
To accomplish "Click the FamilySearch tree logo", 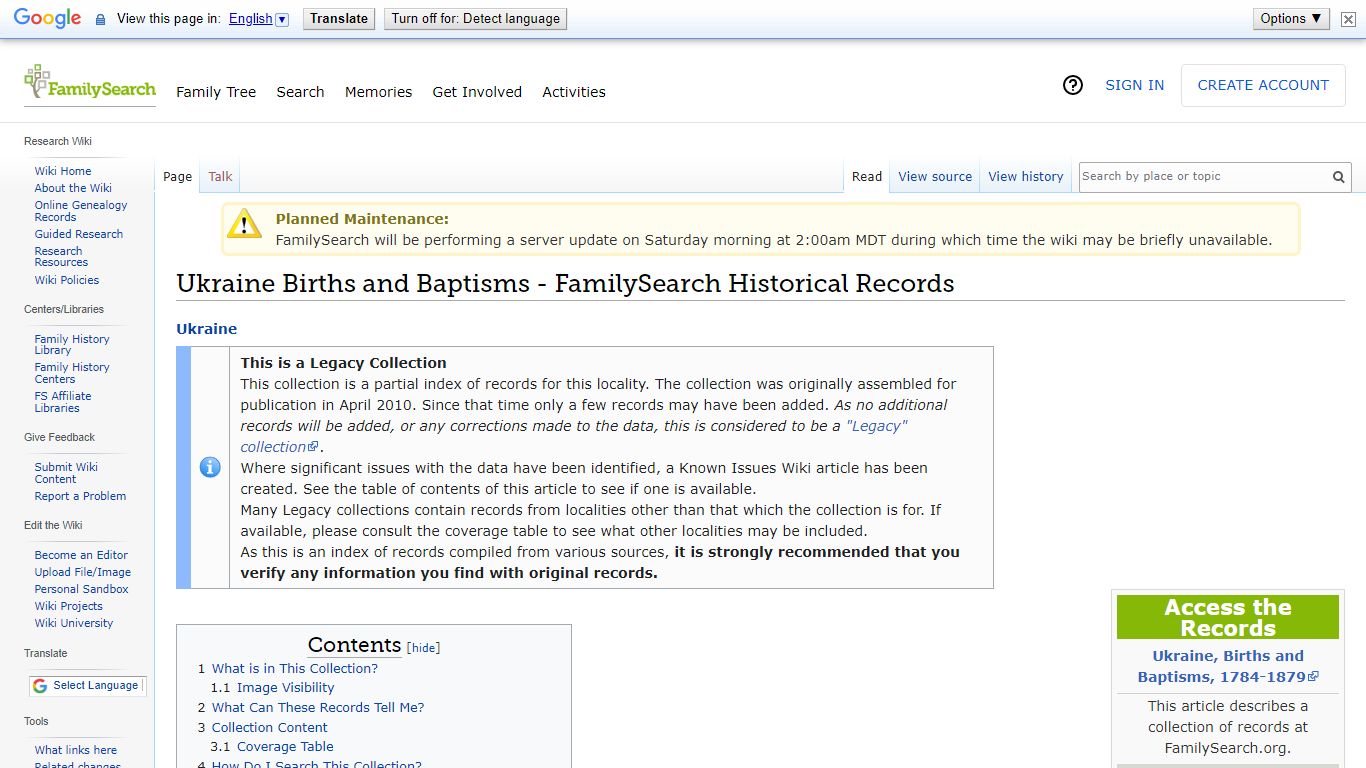I will pos(90,84).
